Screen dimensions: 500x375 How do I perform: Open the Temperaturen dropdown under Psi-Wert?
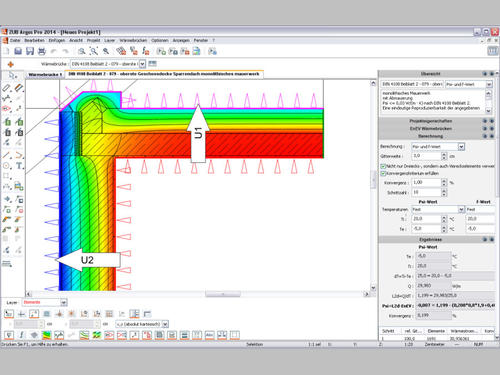click(x=461, y=209)
